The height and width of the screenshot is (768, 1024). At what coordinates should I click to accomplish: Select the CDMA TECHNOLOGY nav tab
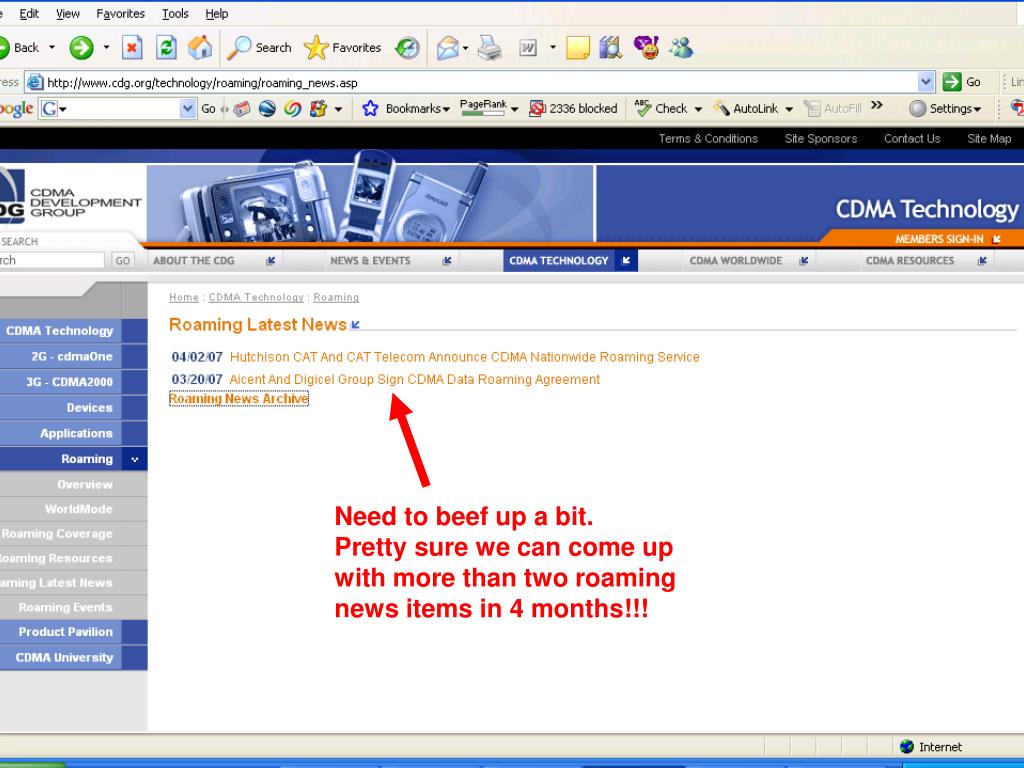(x=570, y=261)
